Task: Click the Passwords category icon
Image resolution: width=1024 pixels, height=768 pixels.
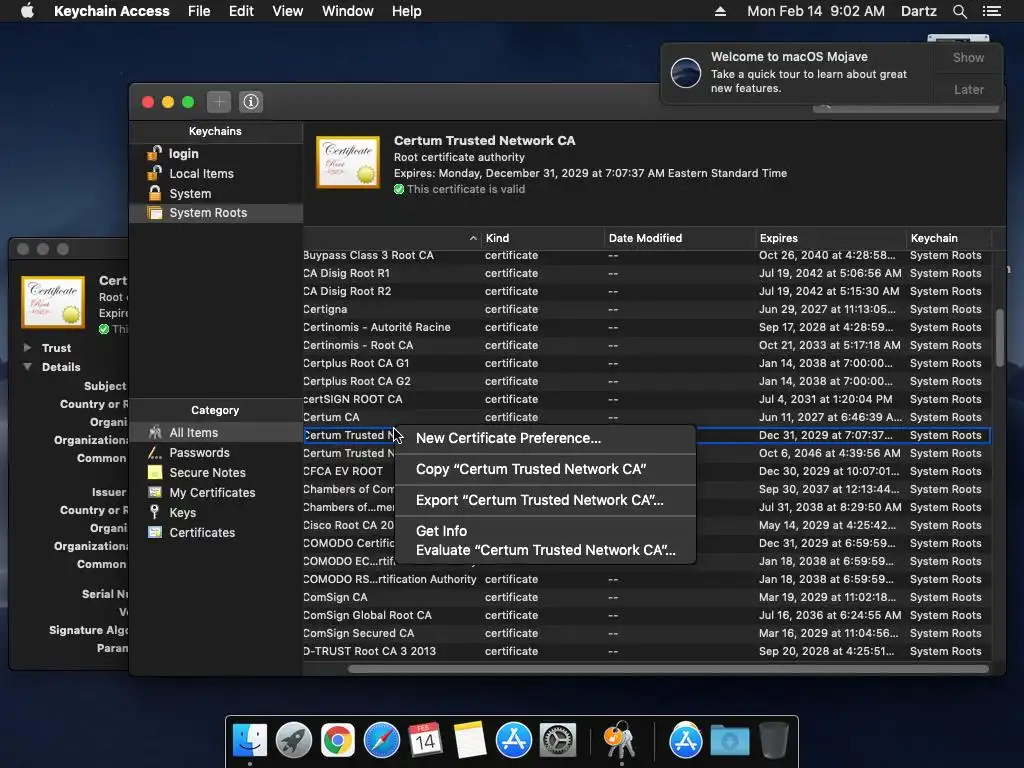Action: click(155, 453)
